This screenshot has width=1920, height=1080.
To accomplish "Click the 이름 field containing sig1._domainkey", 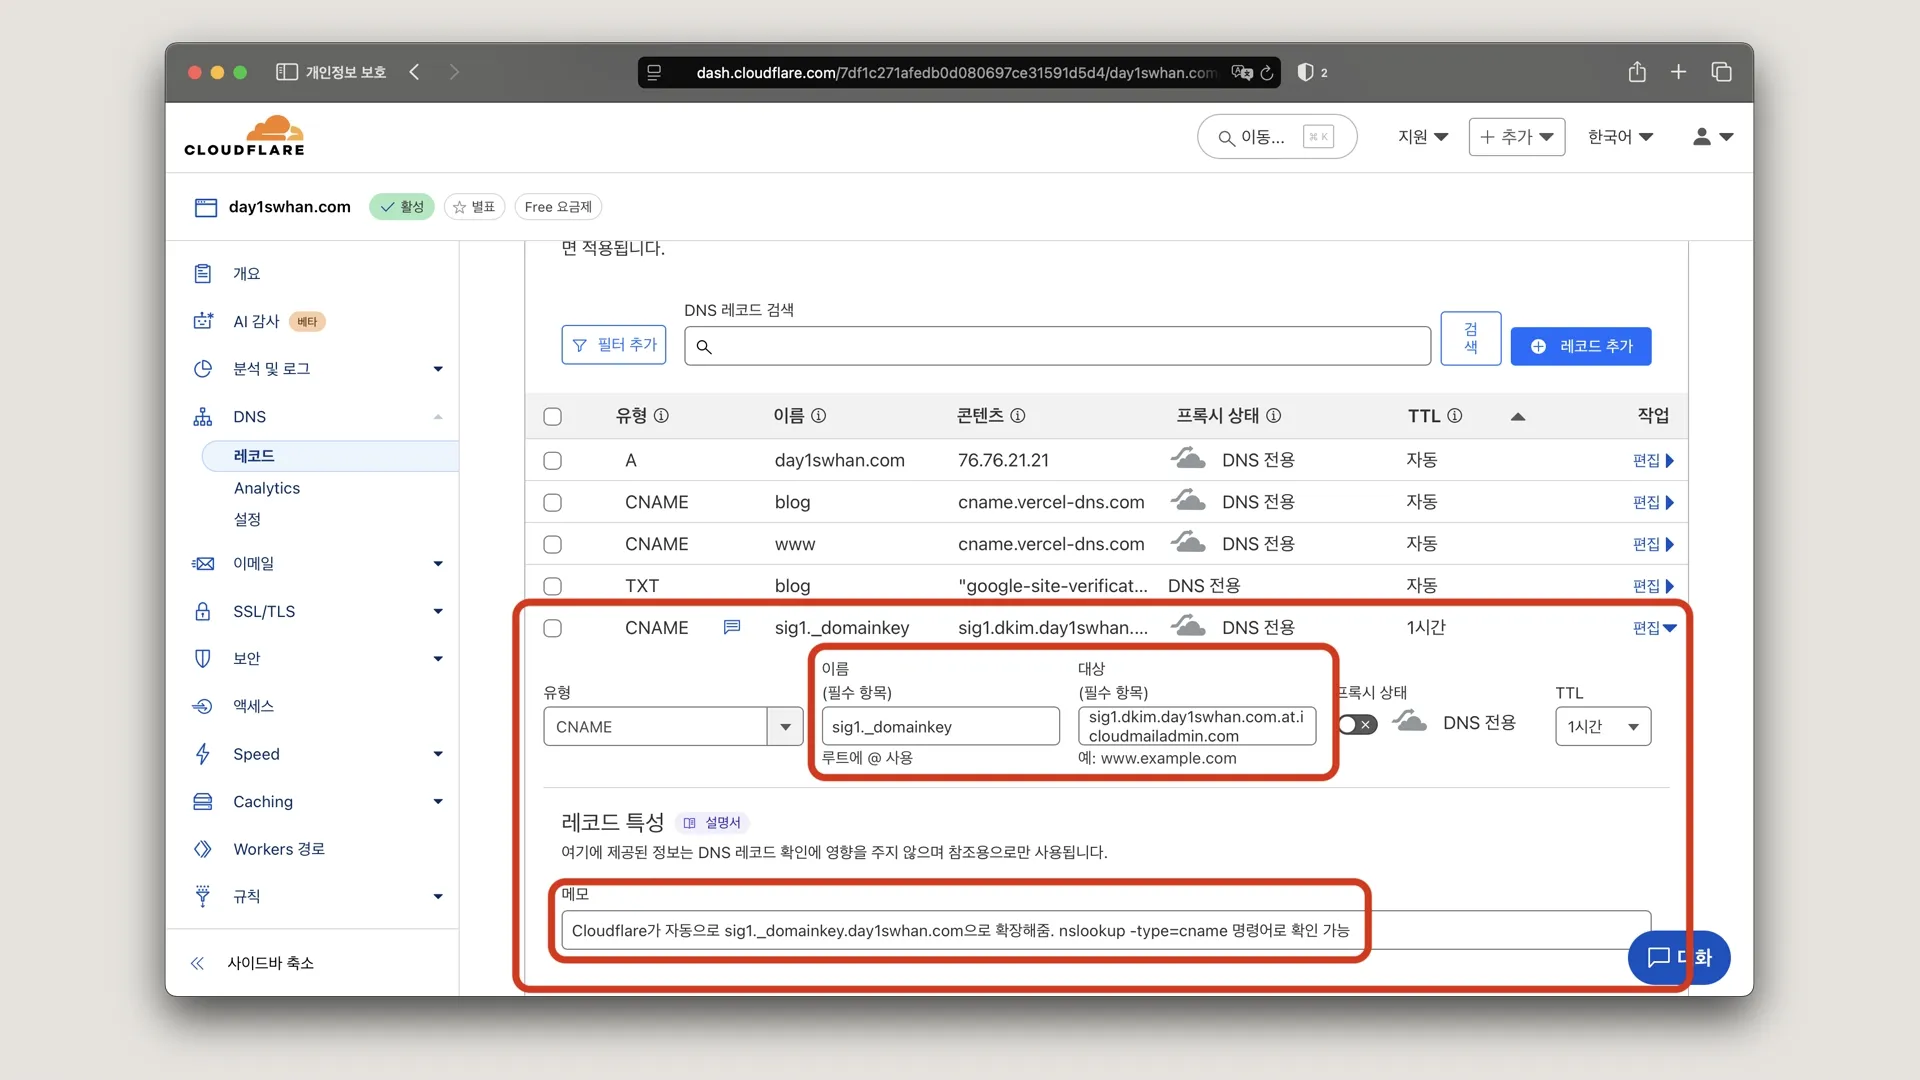I will pos(940,727).
